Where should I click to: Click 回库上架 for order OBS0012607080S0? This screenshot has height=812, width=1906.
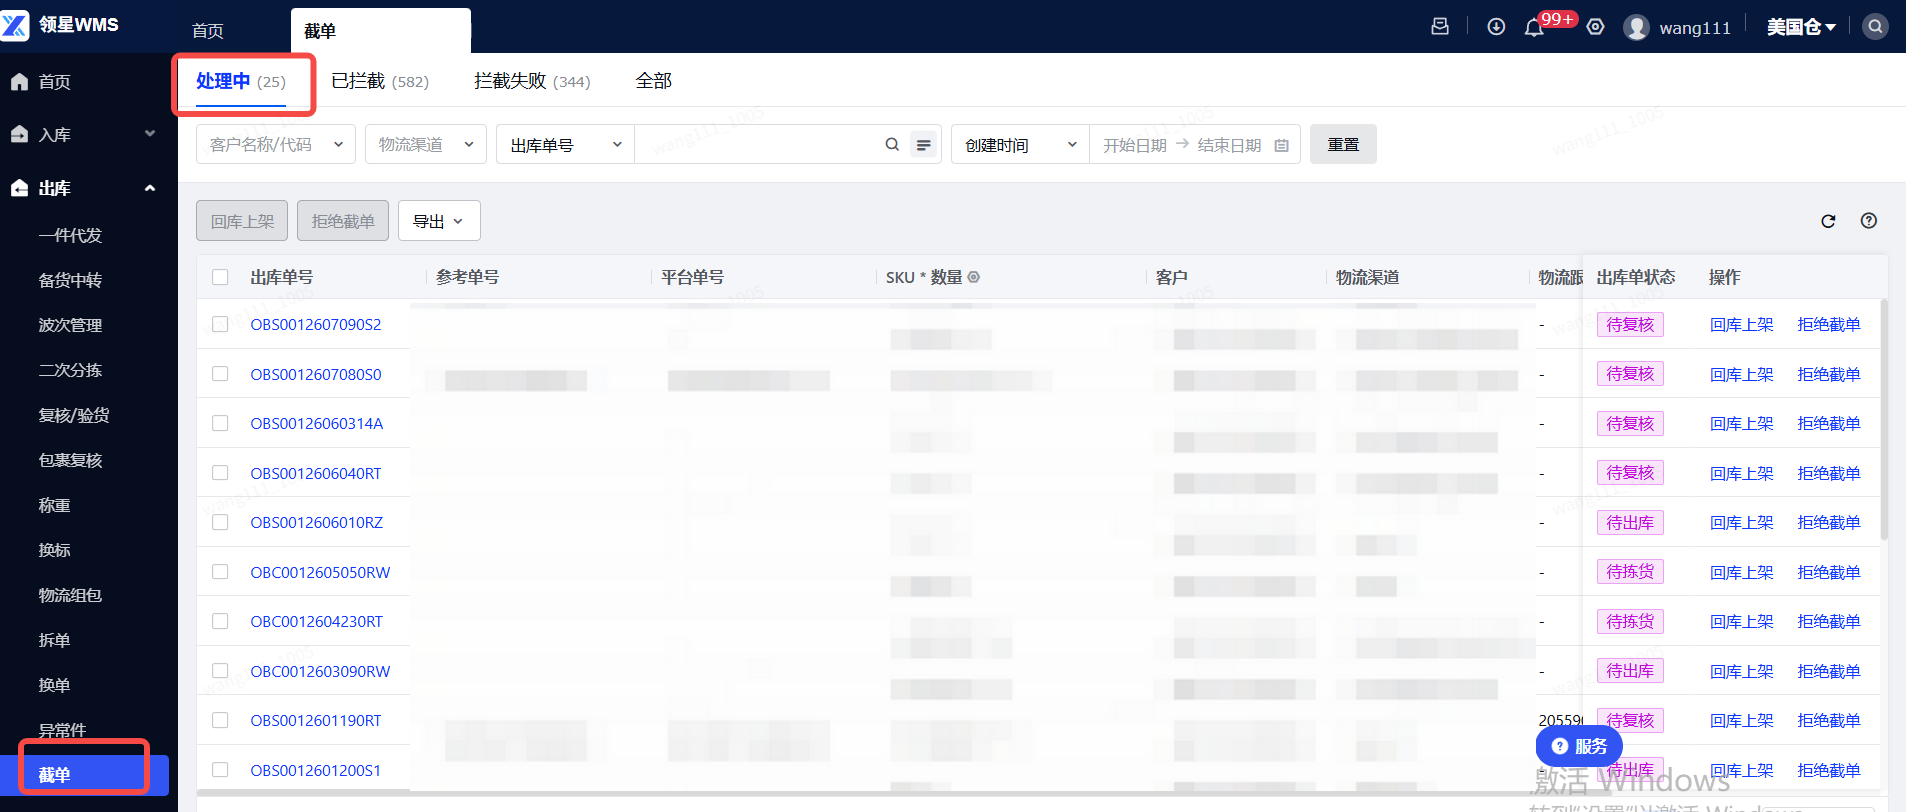(1741, 374)
